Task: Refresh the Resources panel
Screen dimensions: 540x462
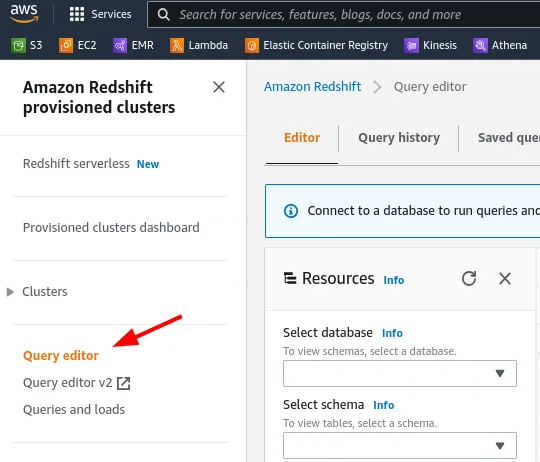Action: tap(469, 279)
